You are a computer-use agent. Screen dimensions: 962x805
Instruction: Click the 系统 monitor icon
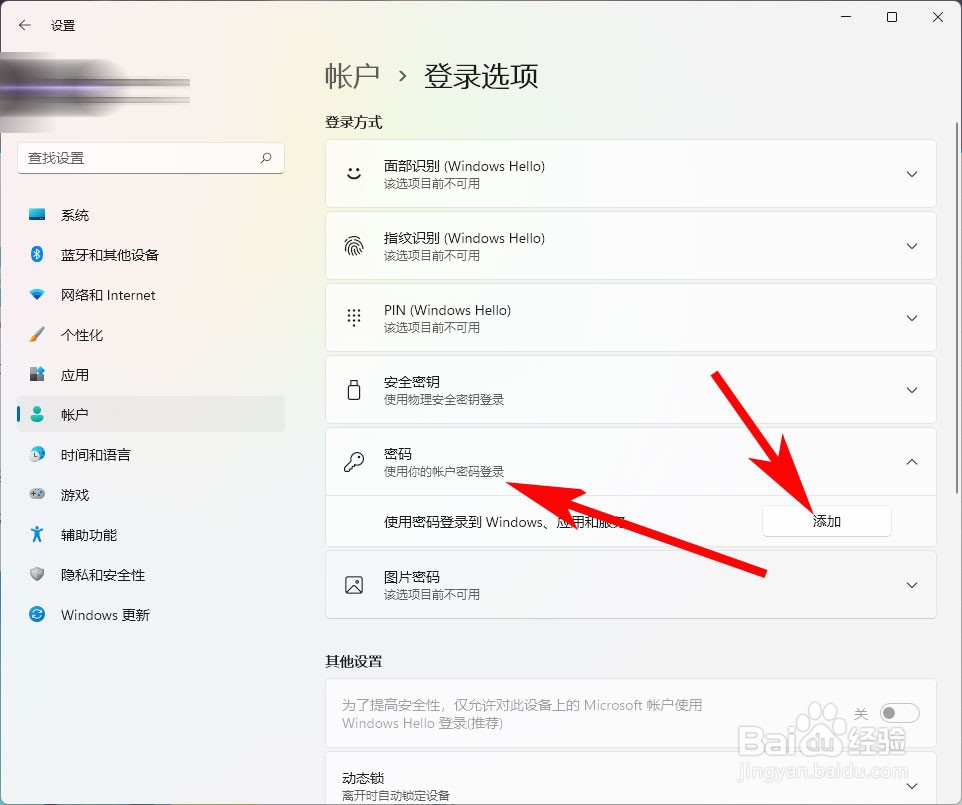click(x=37, y=214)
